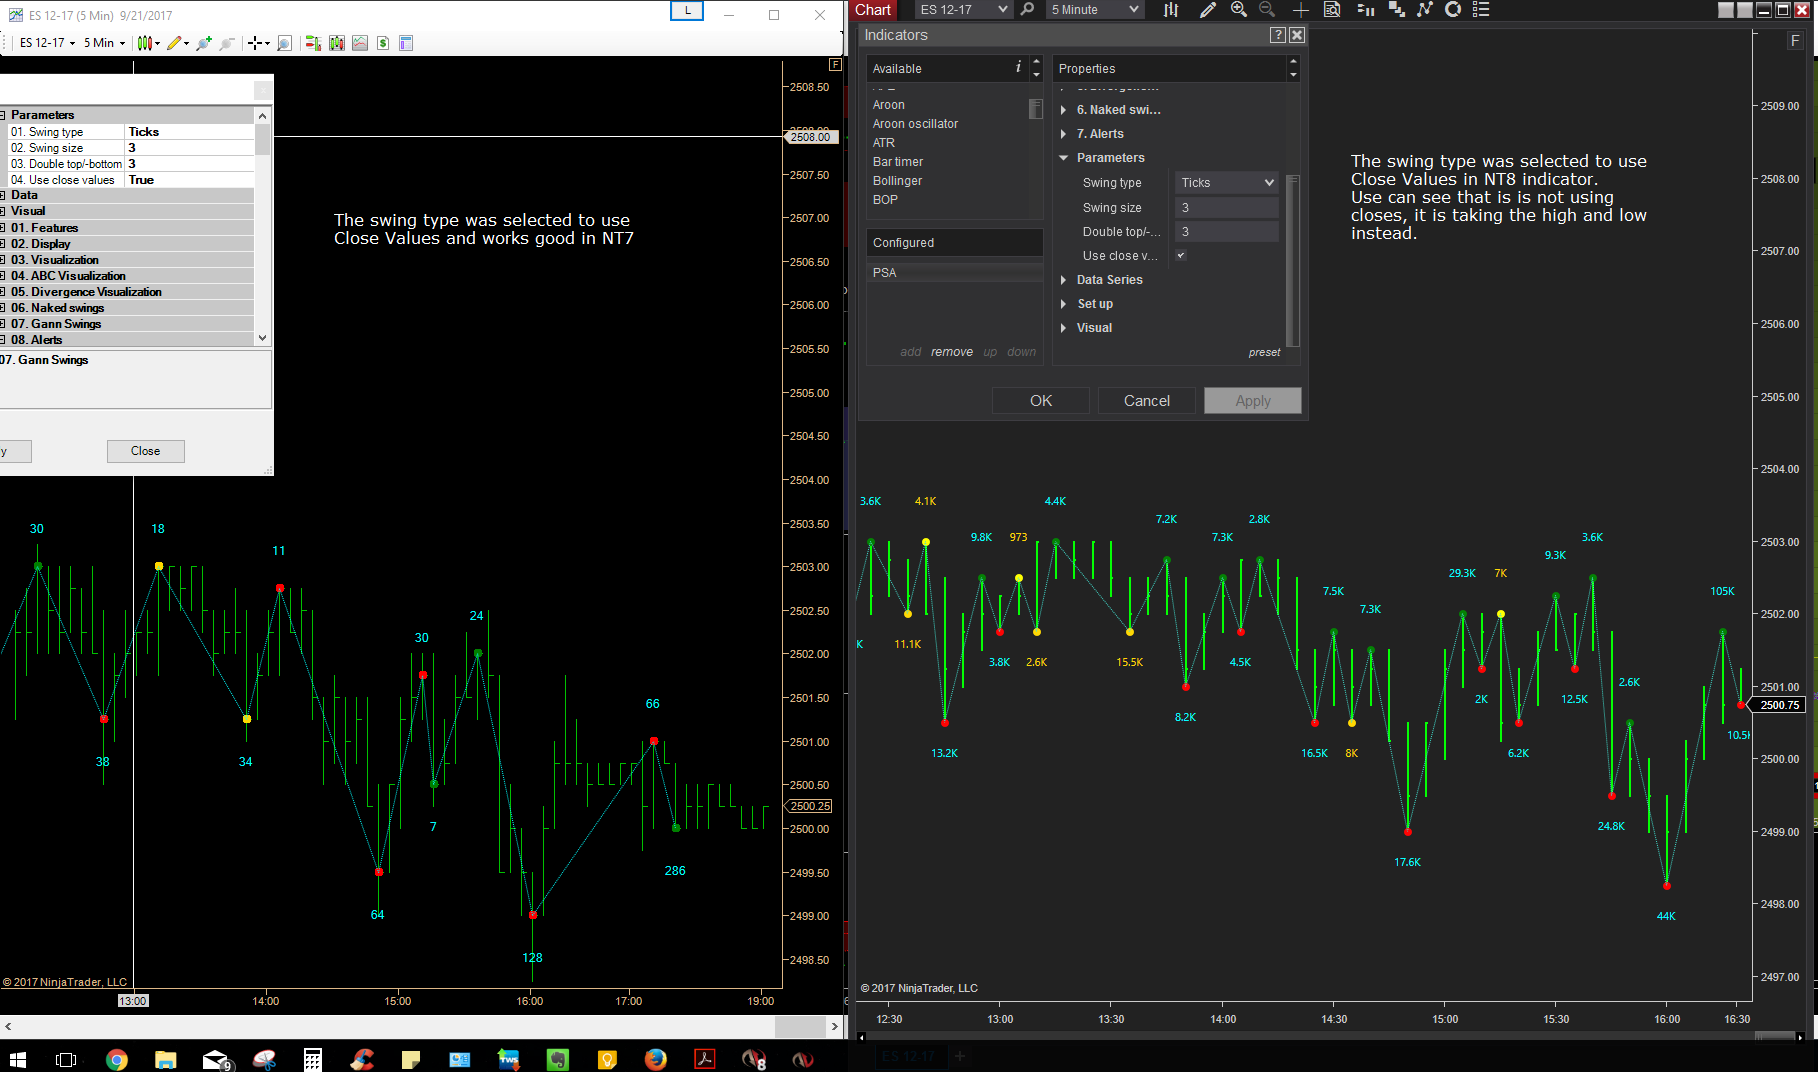Select Bollinger in the Available indicators list

(x=897, y=181)
